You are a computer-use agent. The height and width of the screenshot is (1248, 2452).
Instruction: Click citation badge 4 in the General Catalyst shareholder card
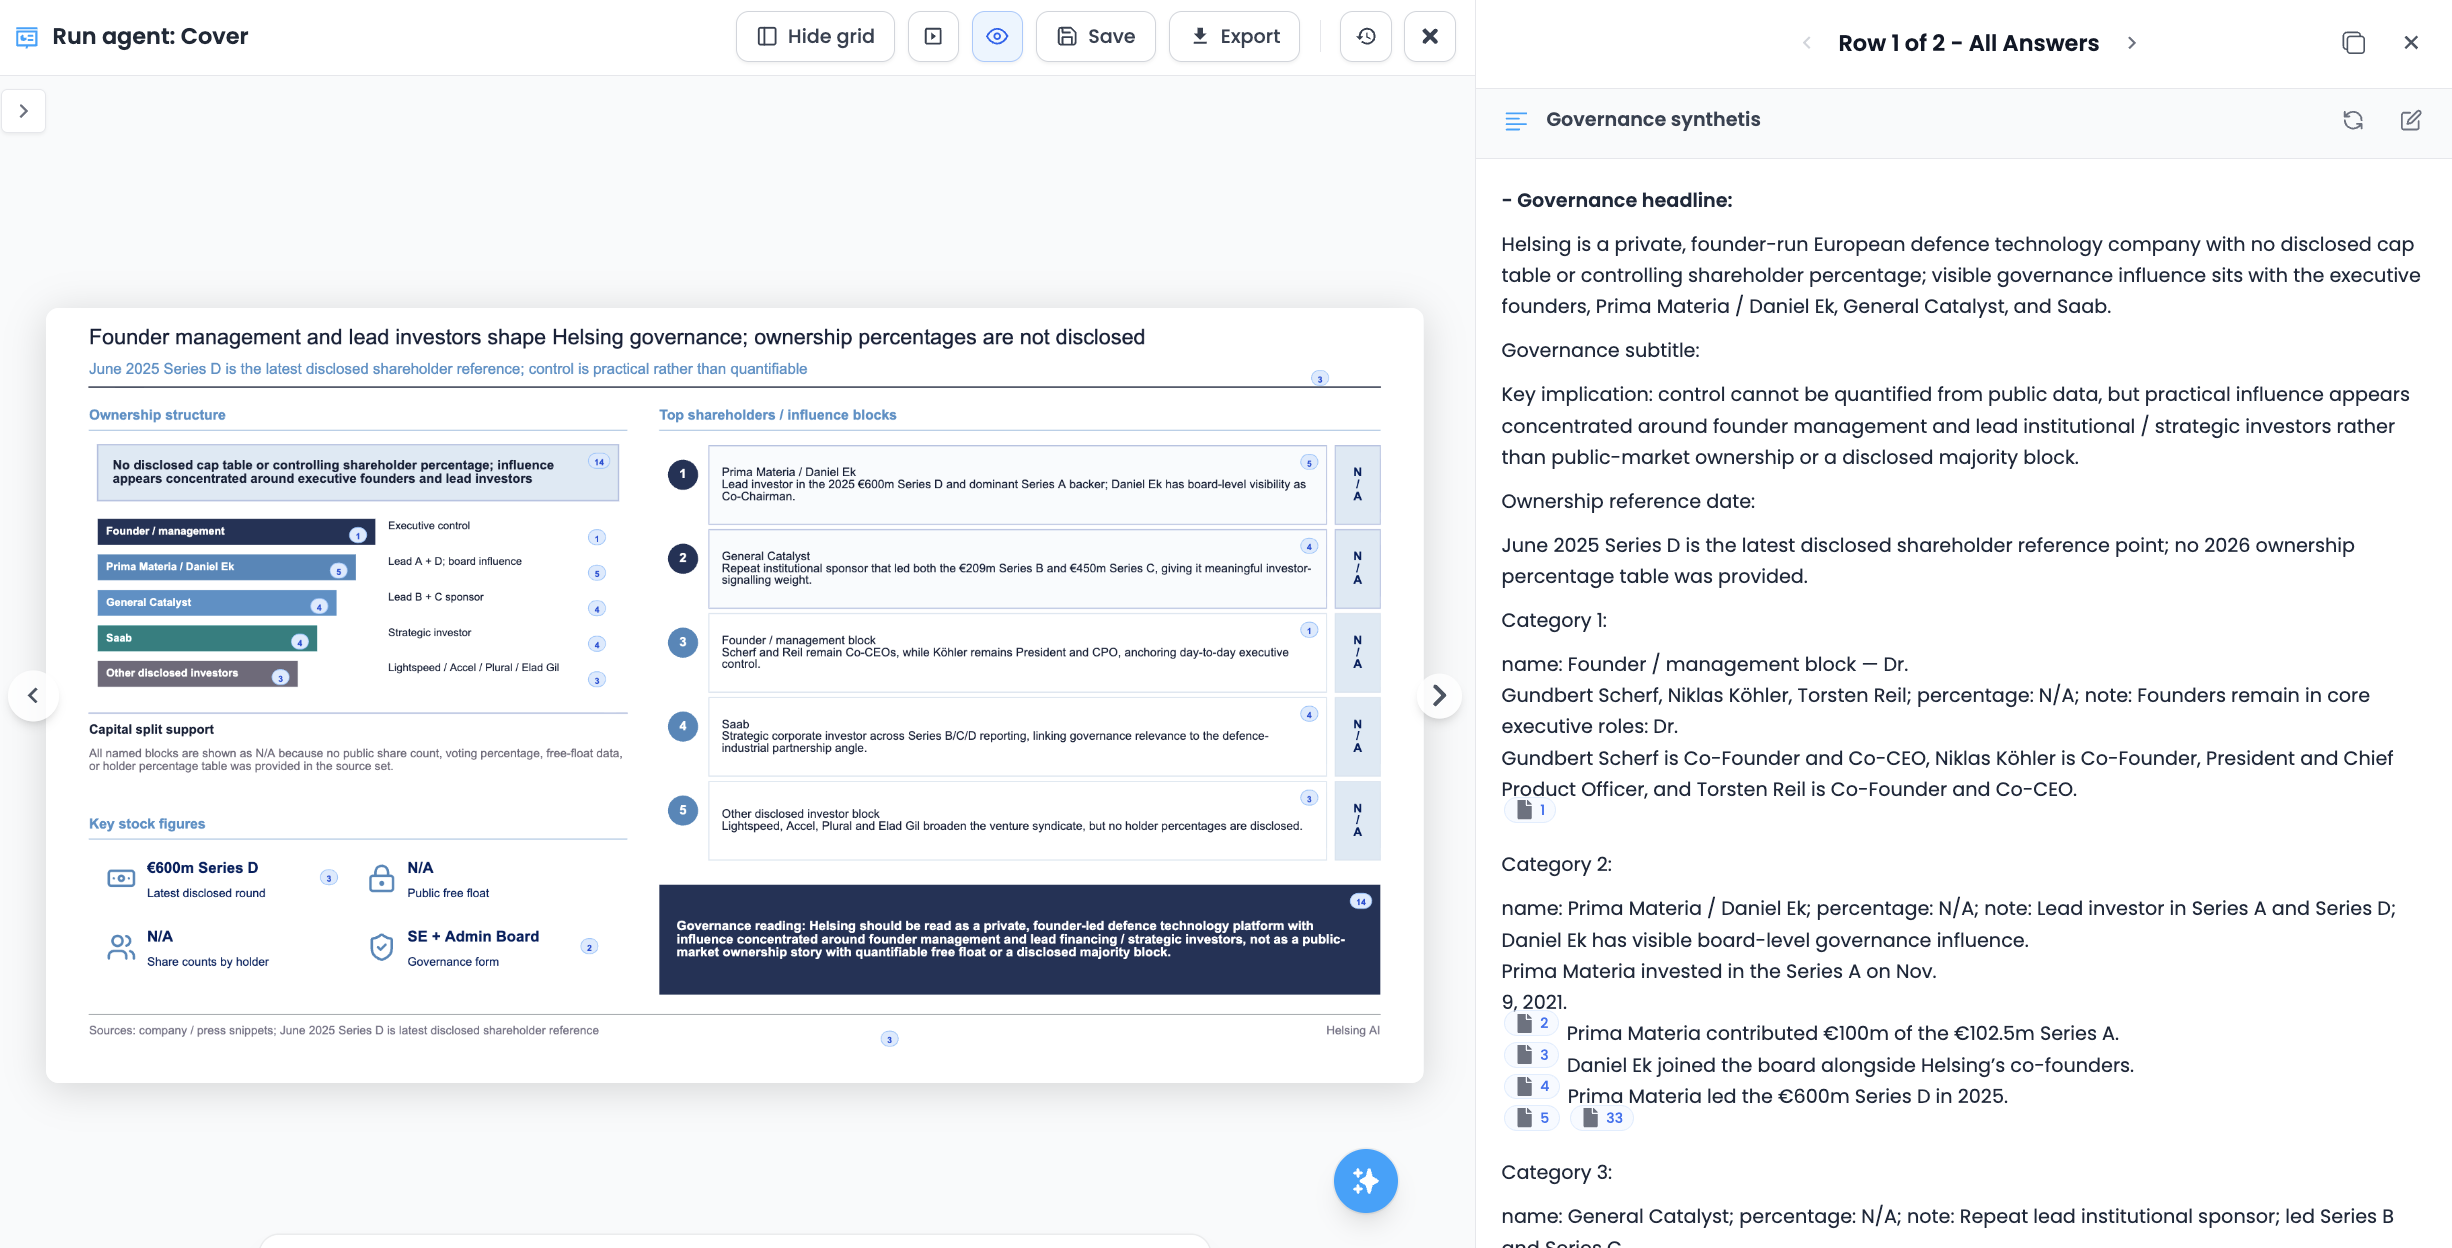click(x=1309, y=546)
